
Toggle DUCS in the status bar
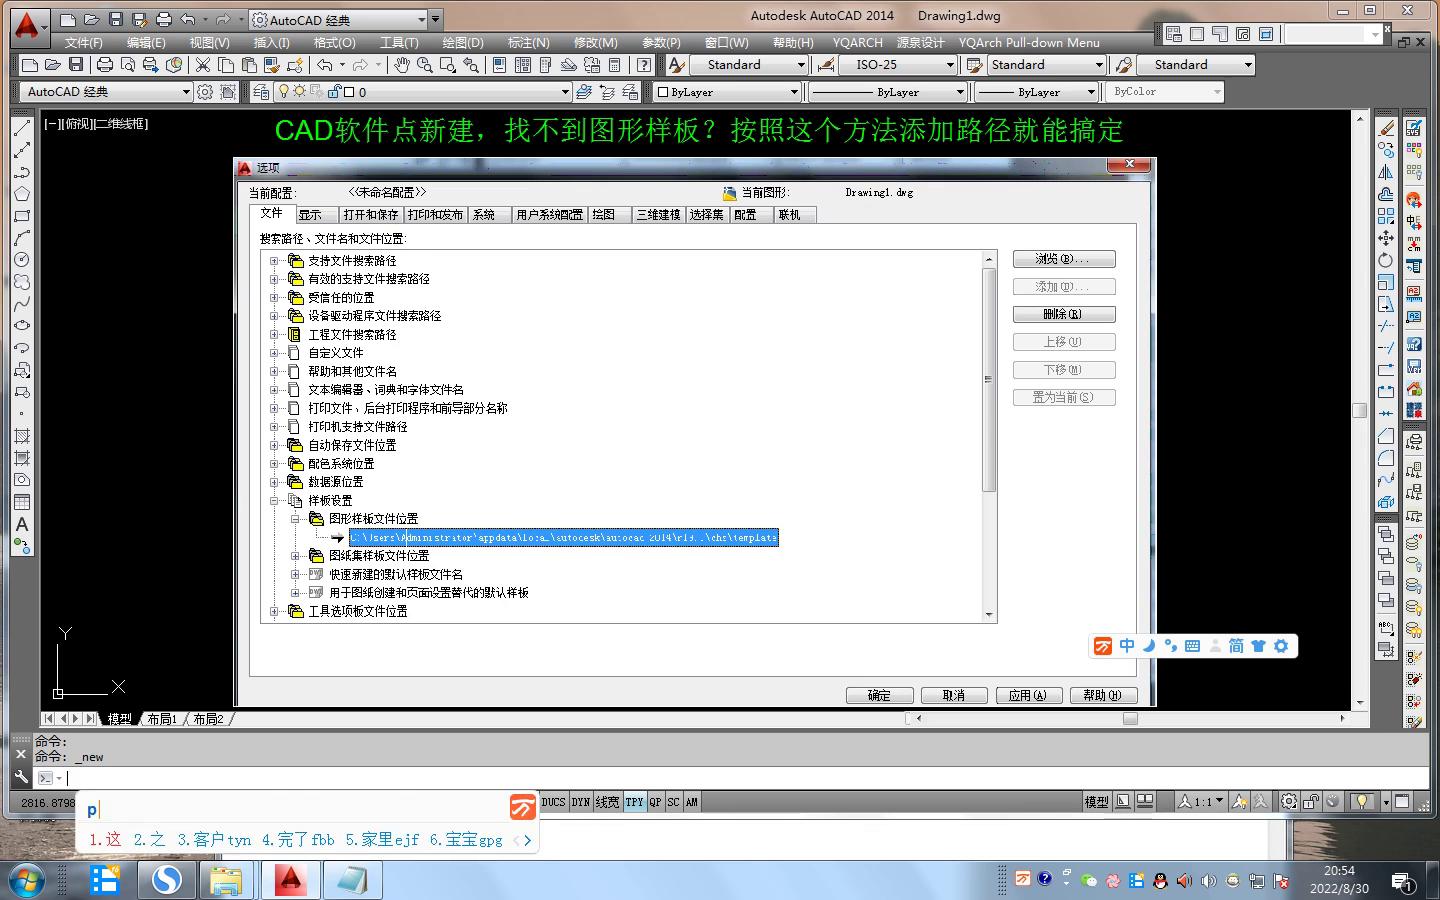point(553,802)
